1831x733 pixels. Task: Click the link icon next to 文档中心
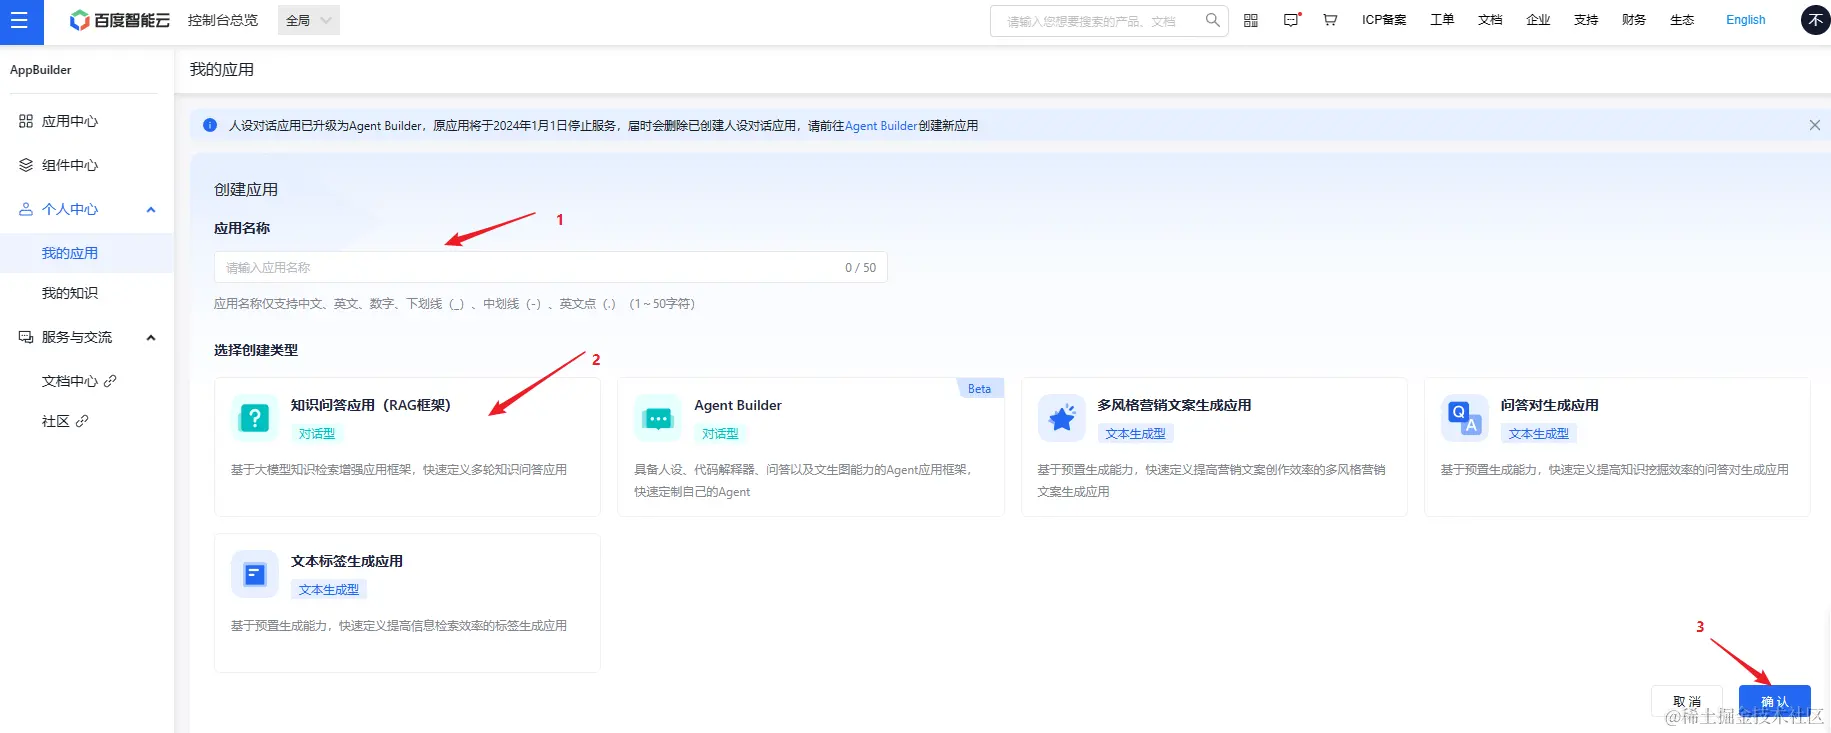tap(110, 381)
